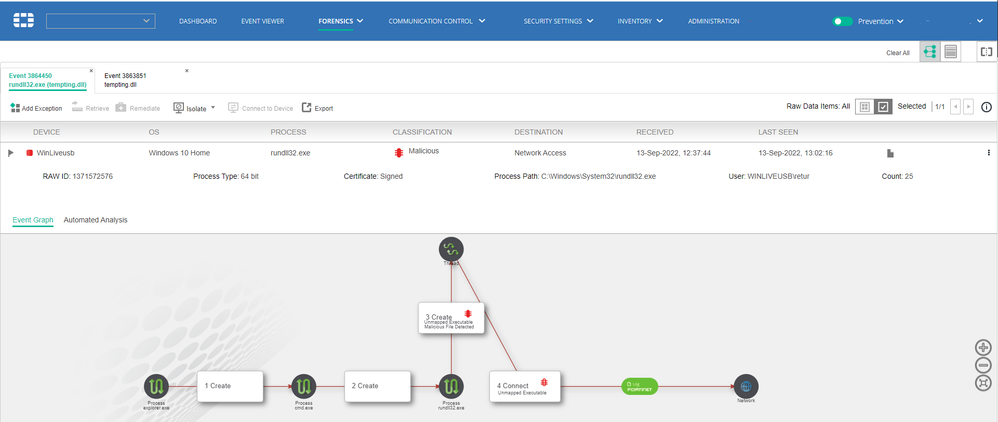Open the info icon near Selected
The height and width of the screenshot is (422, 998).
987,107
